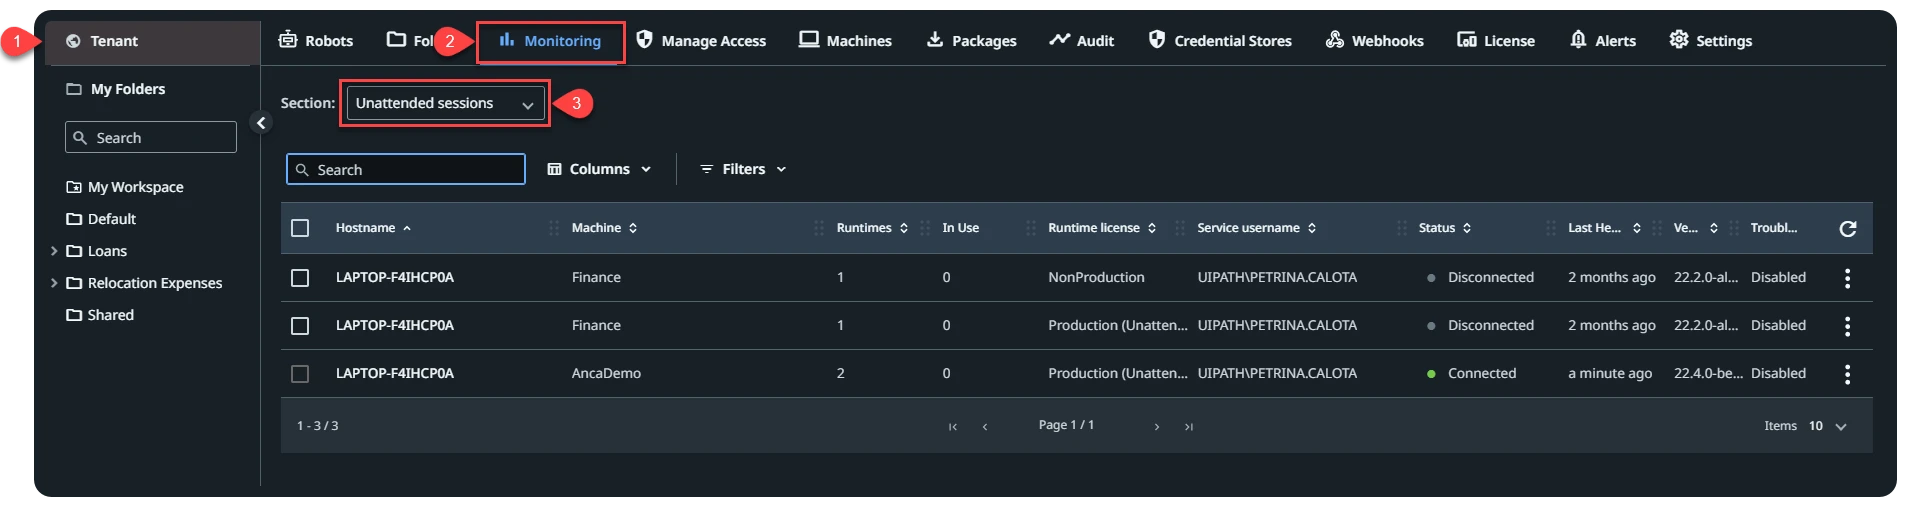The width and height of the screenshot is (1911, 512).
Task: Go to the Machines tab
Action: (x=845, y=40)
